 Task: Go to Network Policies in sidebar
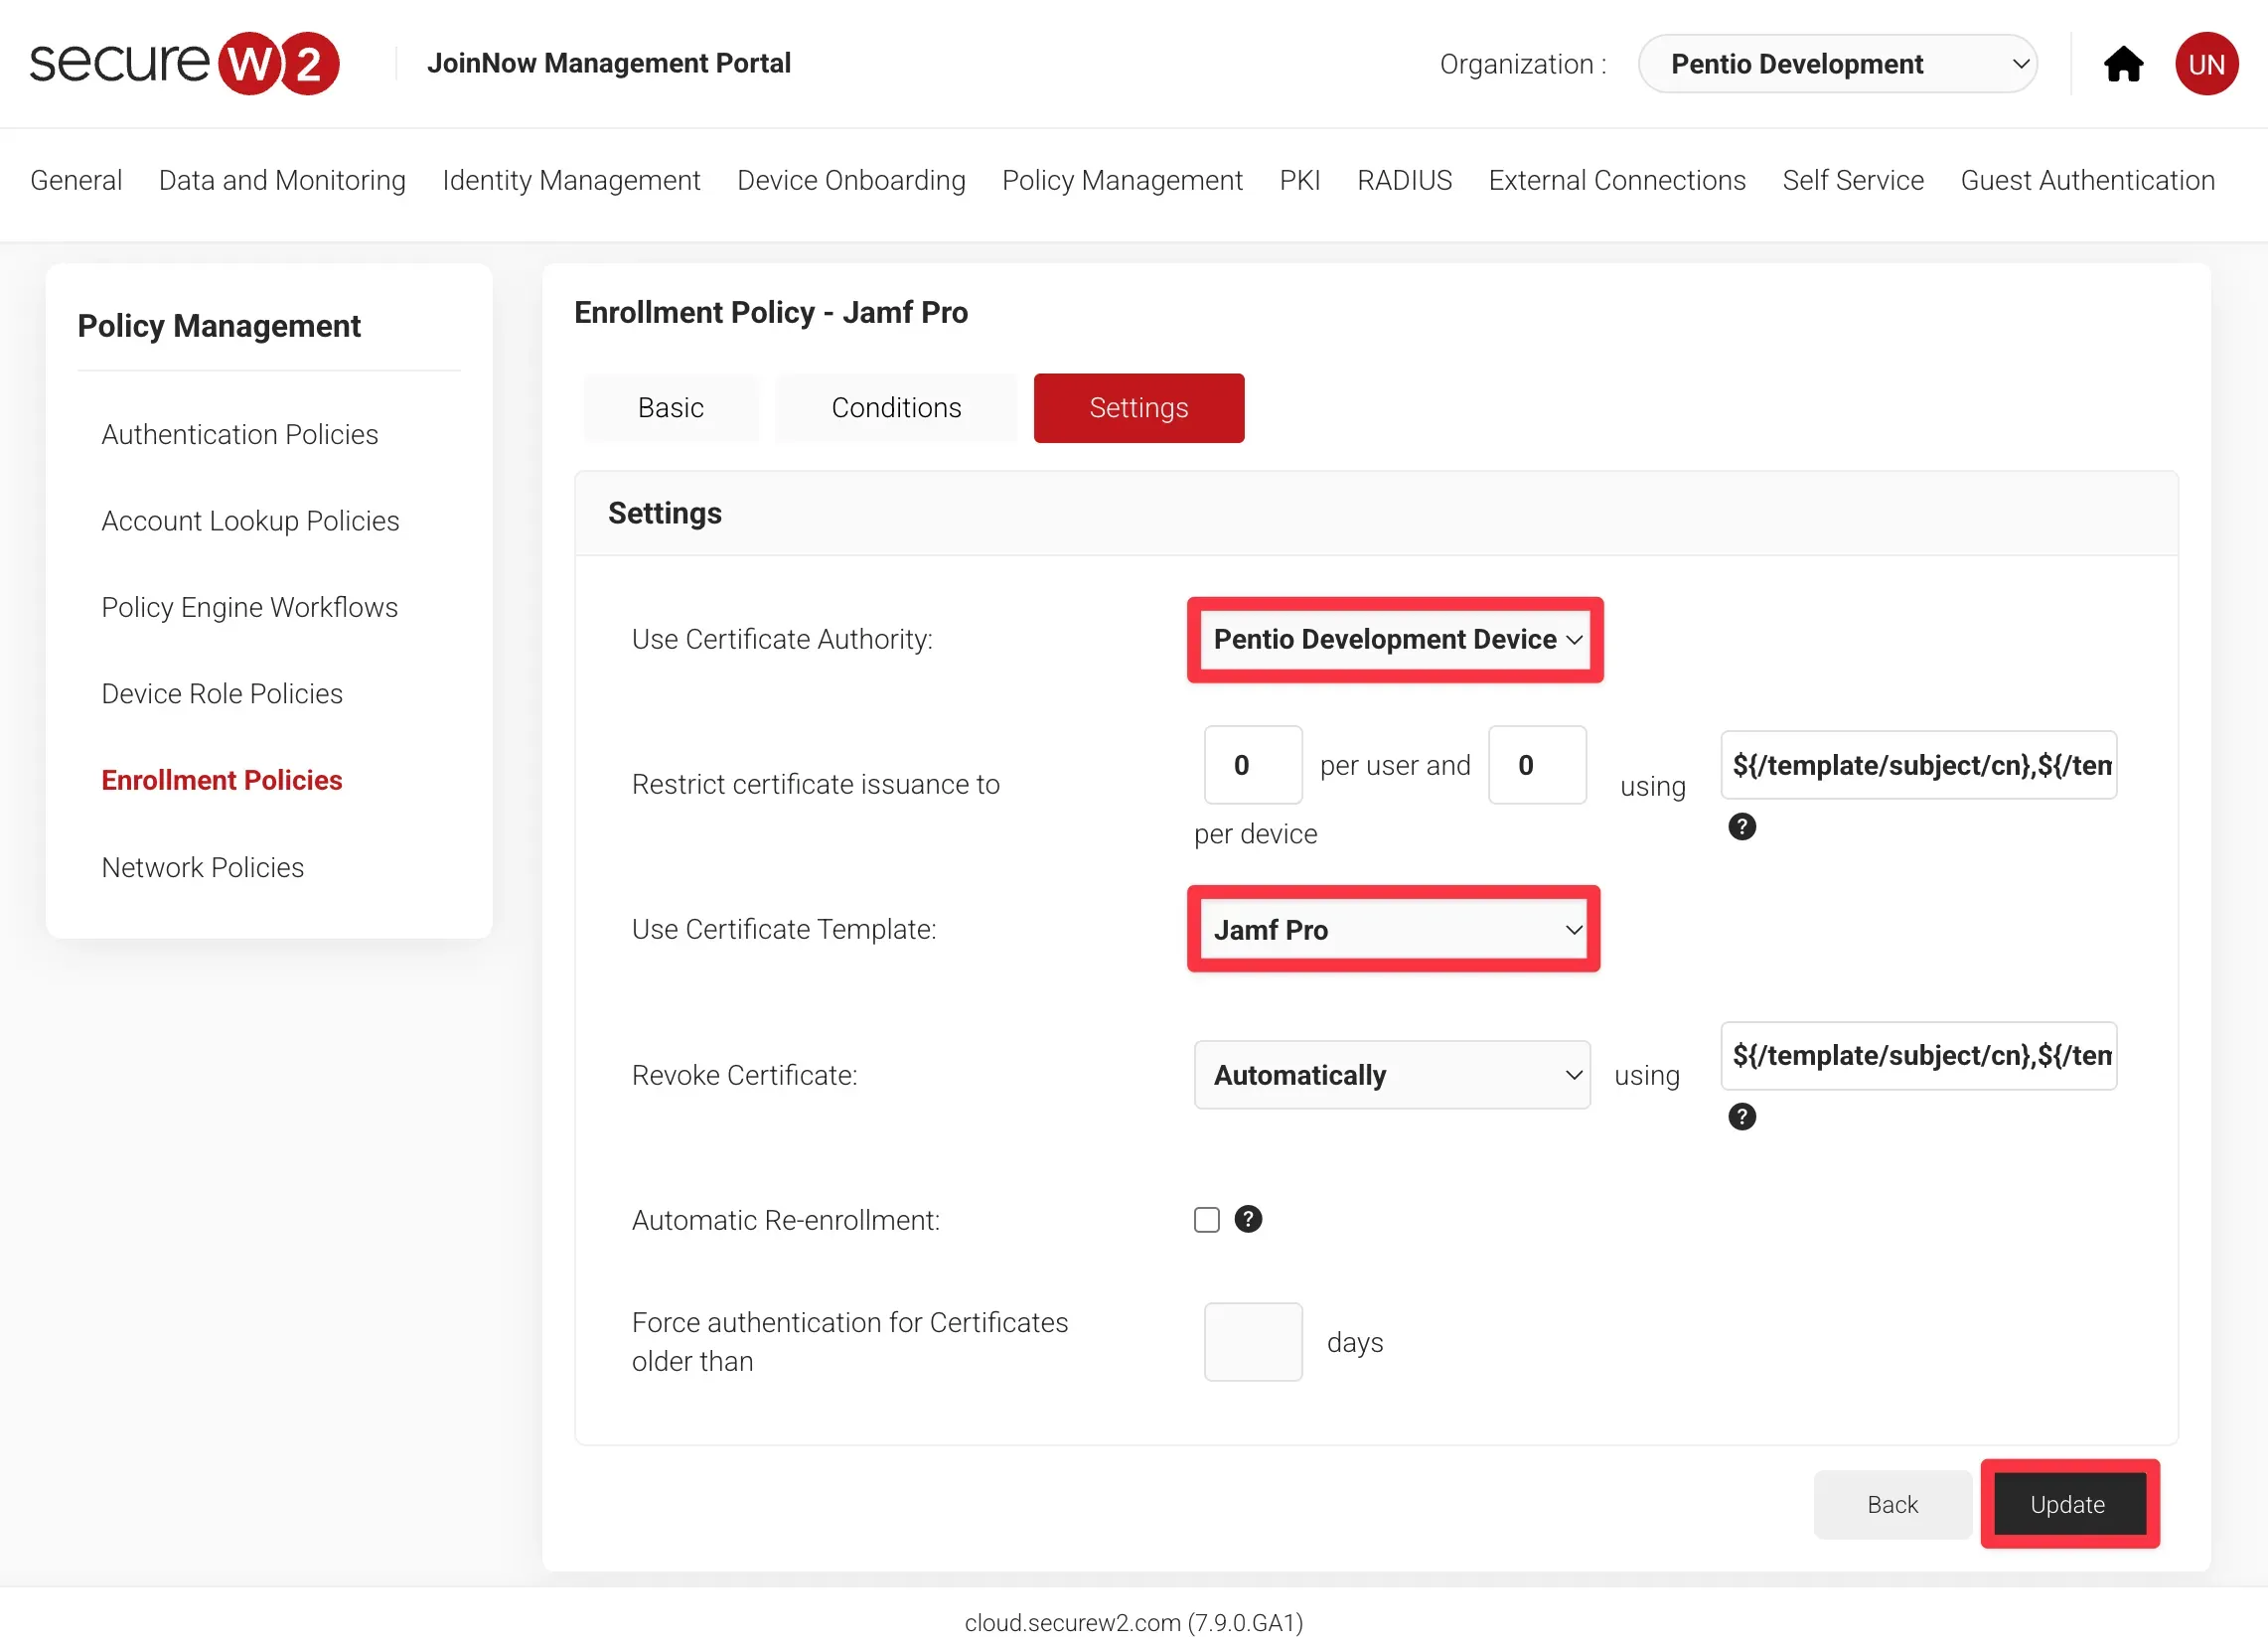(x=202, y=867)
